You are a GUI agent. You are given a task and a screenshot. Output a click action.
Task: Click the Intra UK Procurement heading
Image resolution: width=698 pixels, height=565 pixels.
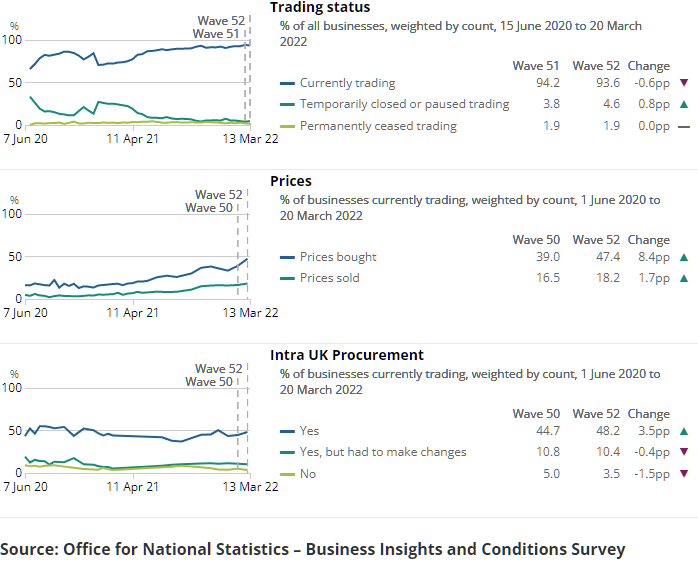point(346,355)
